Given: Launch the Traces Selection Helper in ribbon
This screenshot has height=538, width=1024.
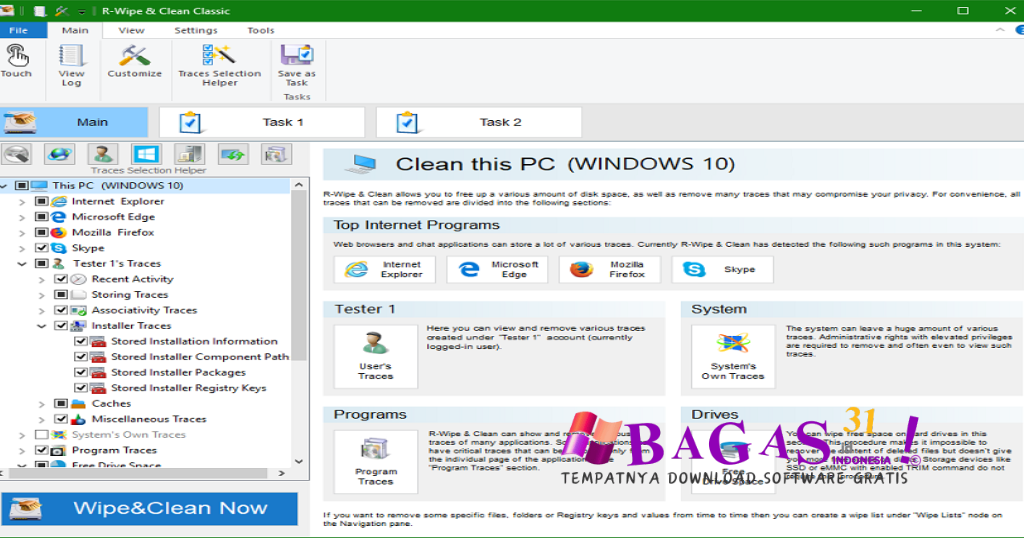Looking at the screenshot, I should (x=219, y=65).
